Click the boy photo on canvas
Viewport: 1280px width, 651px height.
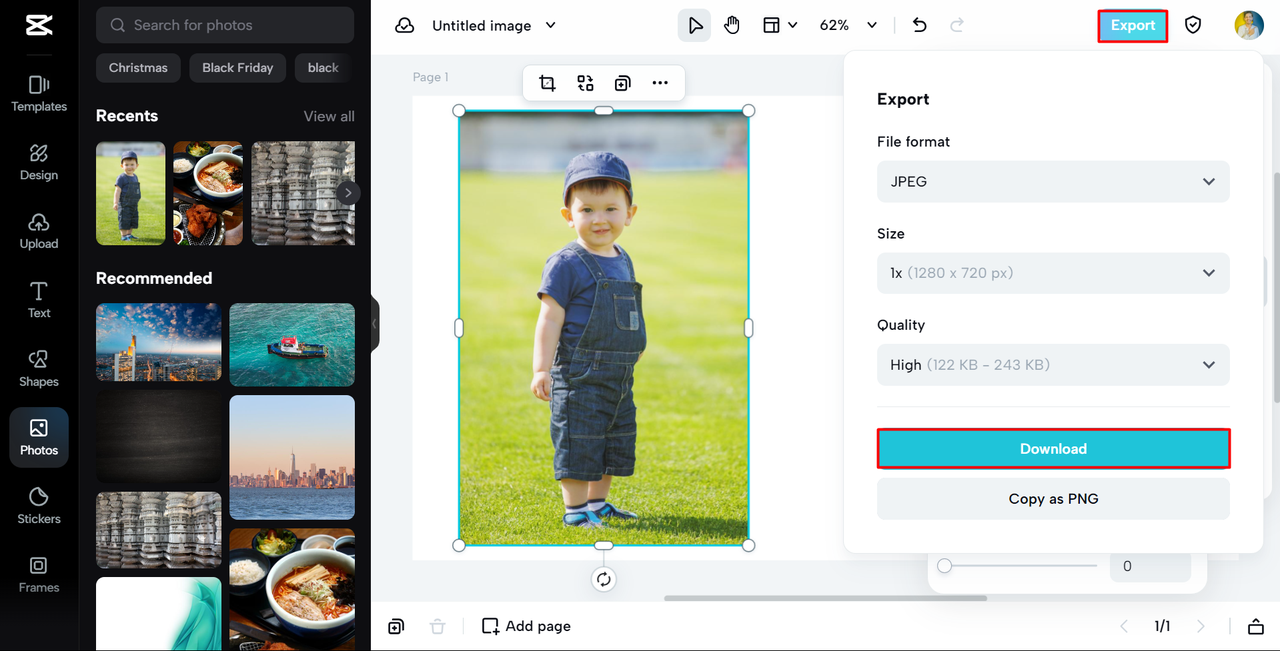pyautogui.click(x=603, y=328)
